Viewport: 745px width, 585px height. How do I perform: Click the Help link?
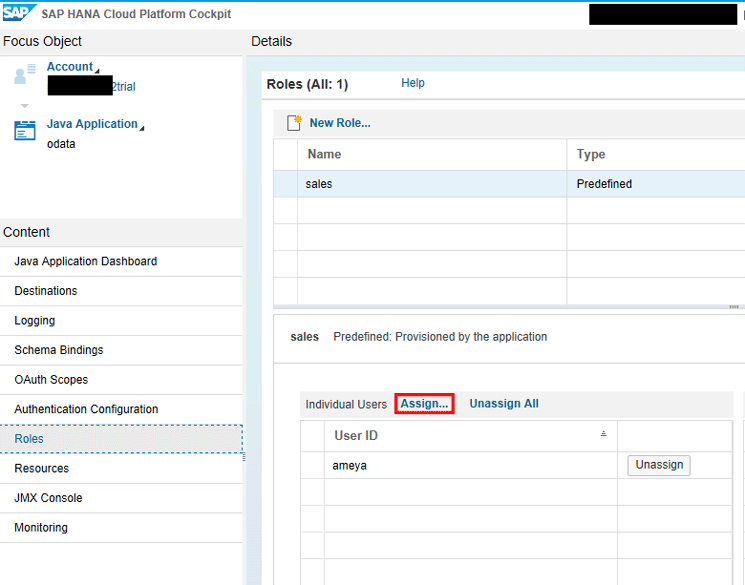[x=413, y=83]
